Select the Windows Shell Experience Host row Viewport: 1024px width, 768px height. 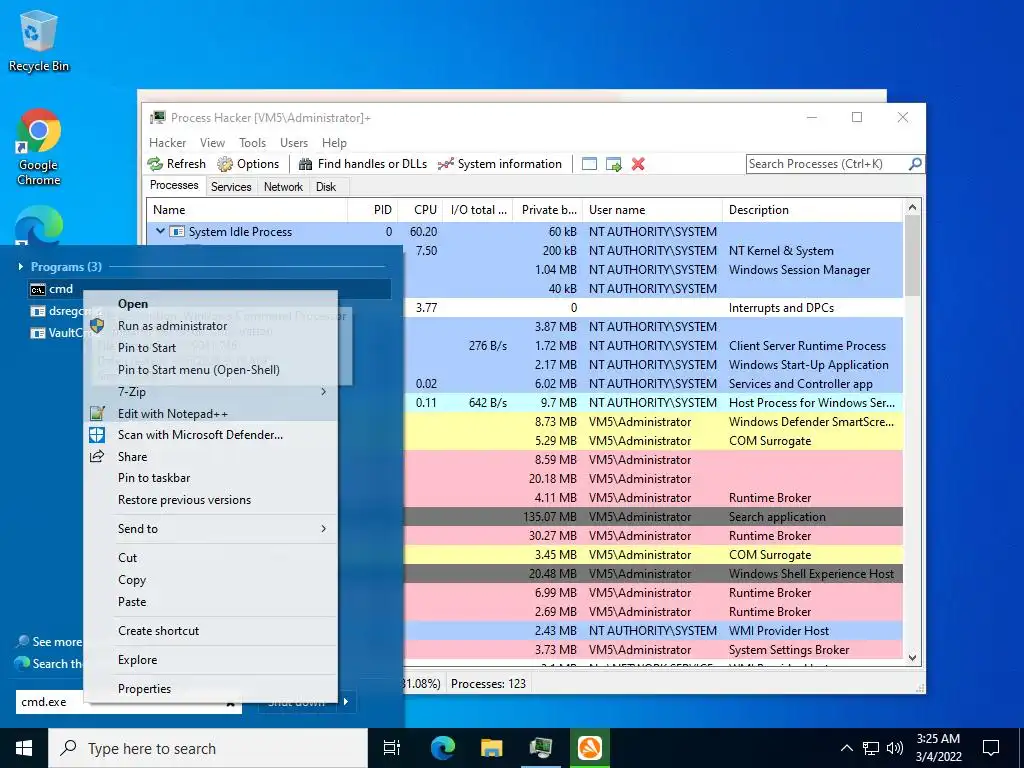(653, 573)
